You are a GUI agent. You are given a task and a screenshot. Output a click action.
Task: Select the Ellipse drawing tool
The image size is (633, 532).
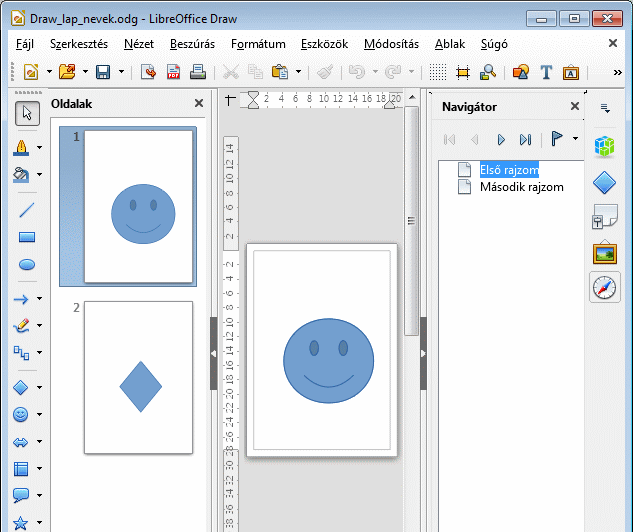pyautogui.click(x=27, y=265)
